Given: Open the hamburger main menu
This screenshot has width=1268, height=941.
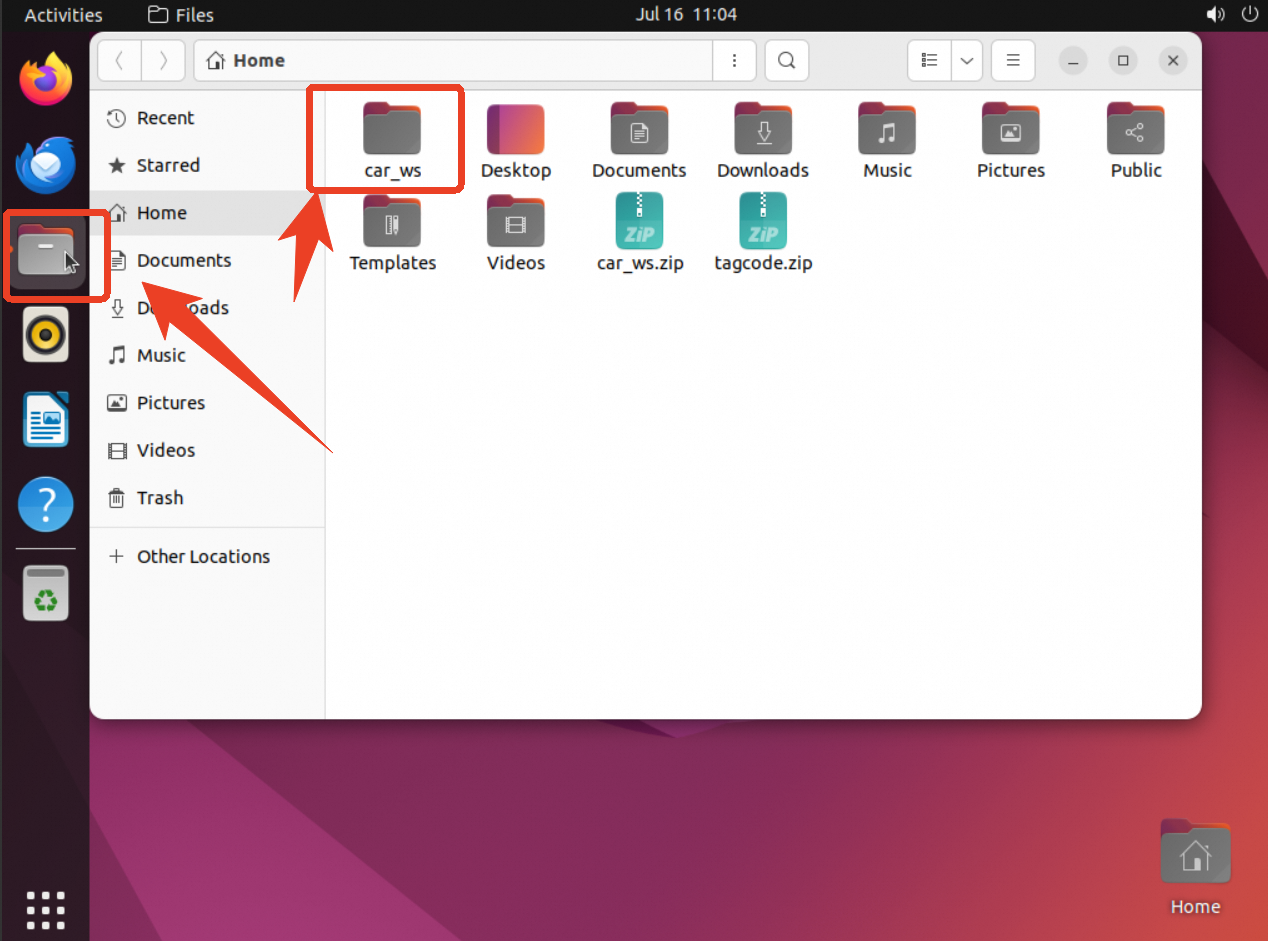Looking at the screenshot, I should pyautogui.click(x=1013, y=61).
